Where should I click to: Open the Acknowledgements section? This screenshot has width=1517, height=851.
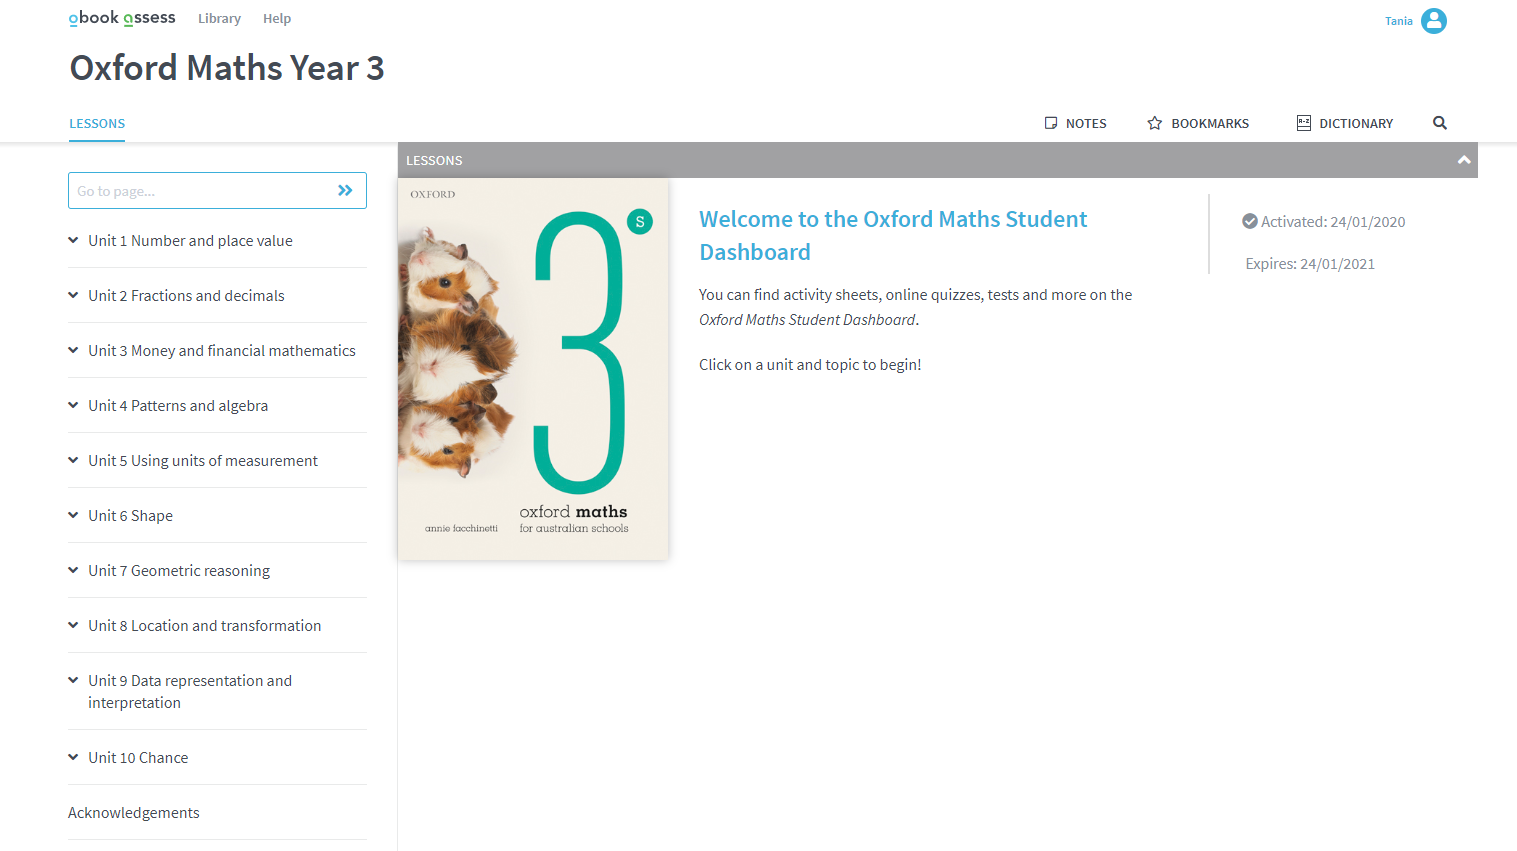[133, 812]
